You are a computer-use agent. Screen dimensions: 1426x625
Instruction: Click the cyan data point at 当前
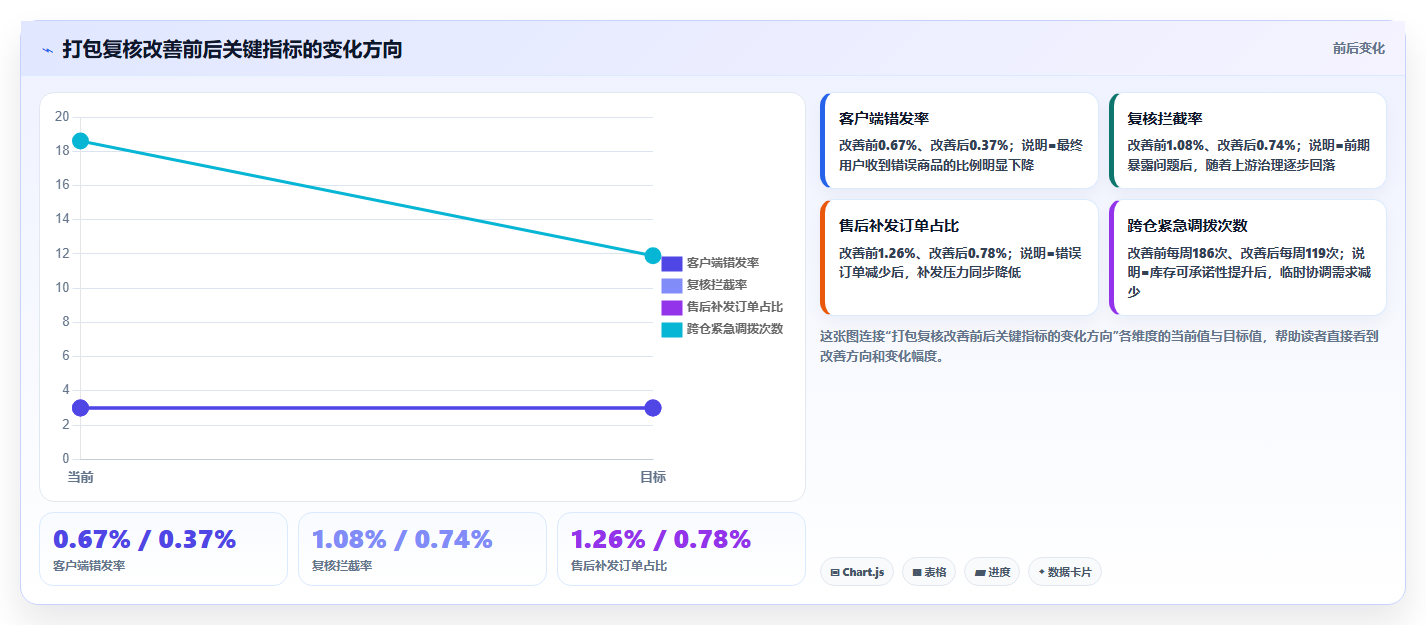point(80,141)
